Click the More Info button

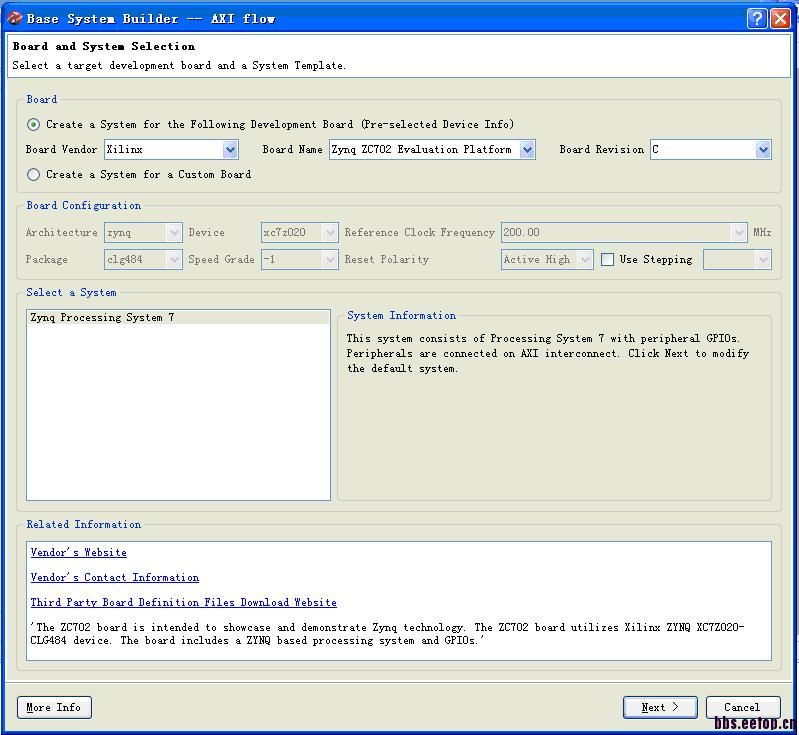click(54, 707)
